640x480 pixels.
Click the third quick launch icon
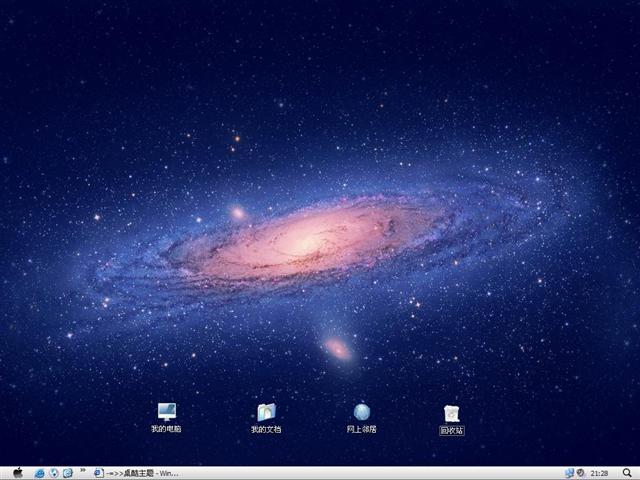tap(68, 473)
